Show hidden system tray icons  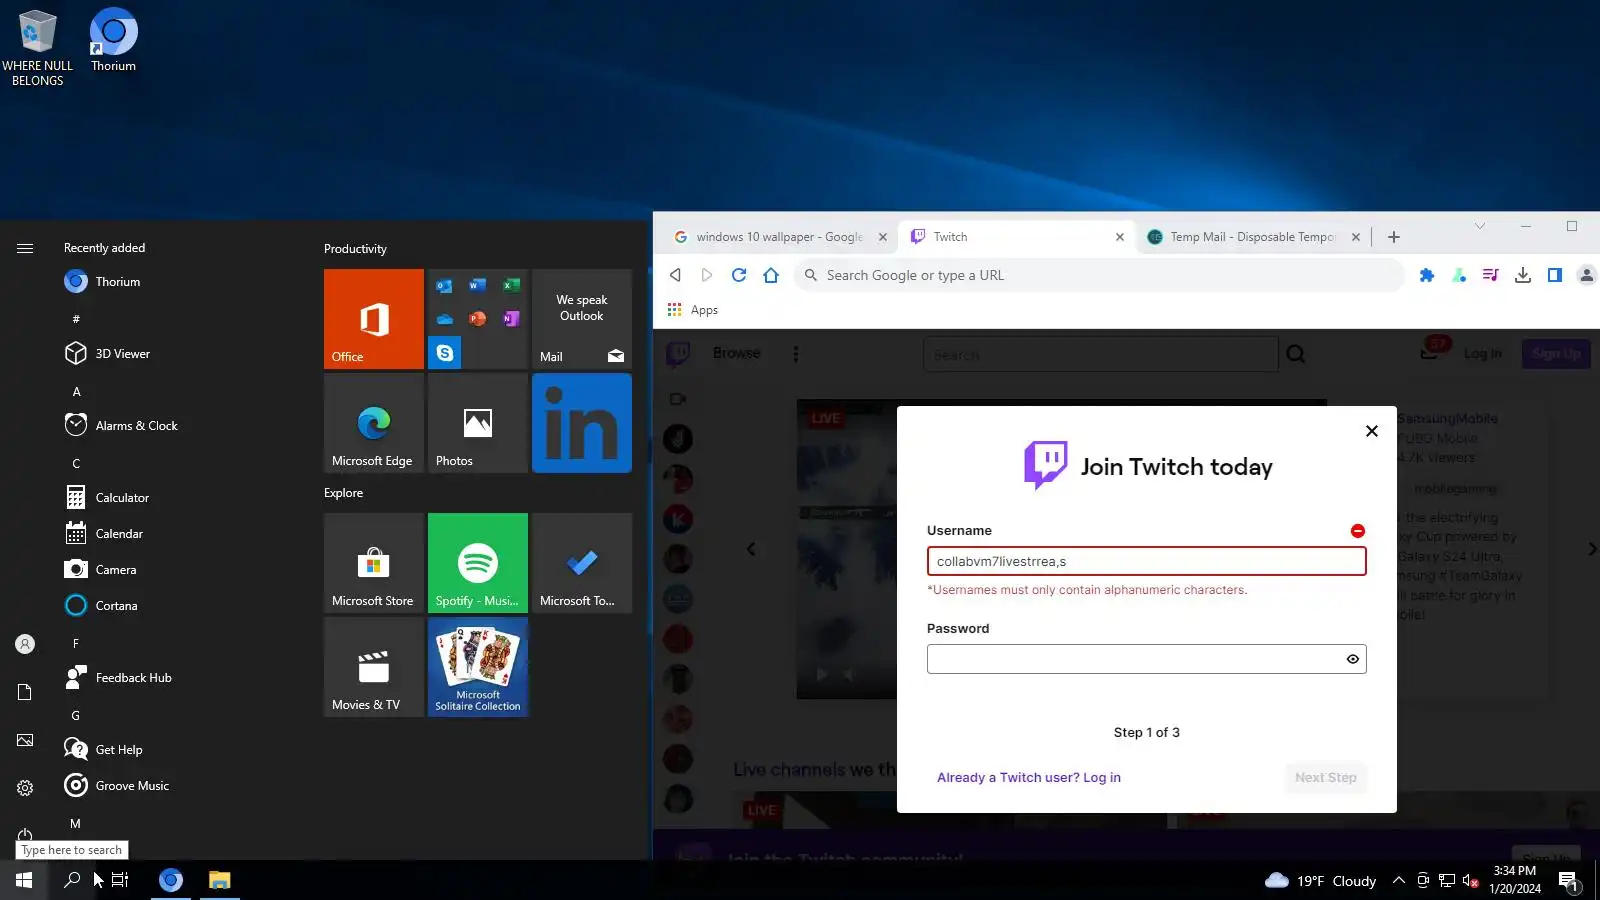point(1399,881)
